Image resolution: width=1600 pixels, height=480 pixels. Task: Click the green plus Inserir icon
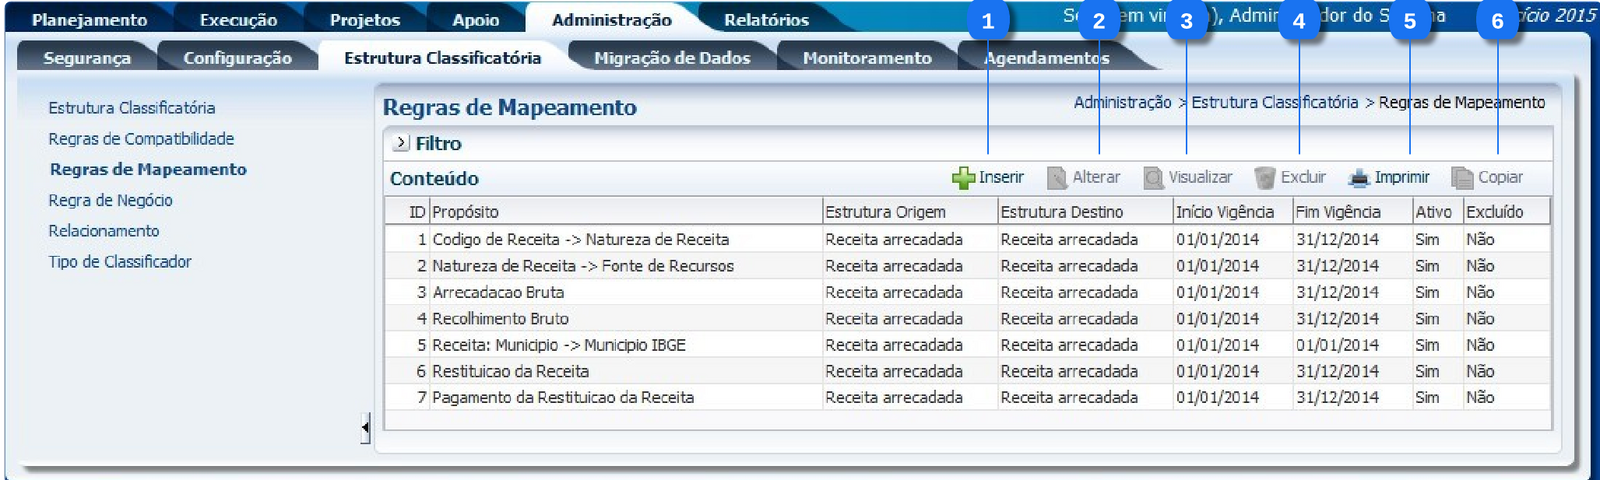963,178
